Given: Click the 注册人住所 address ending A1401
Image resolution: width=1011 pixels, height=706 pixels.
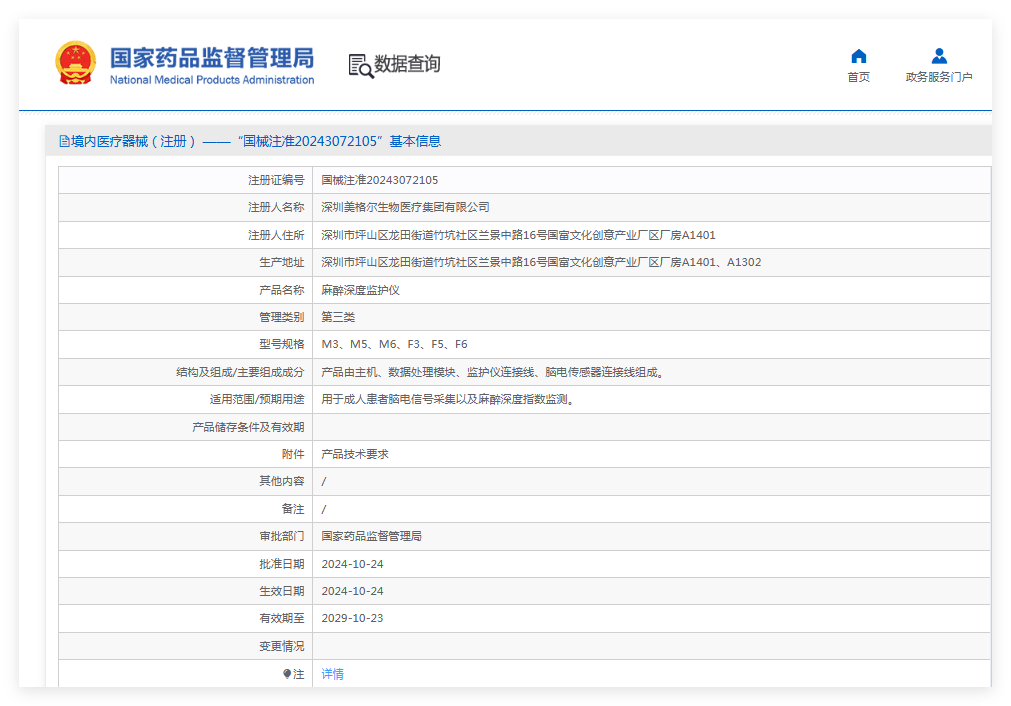Looking at the screenshot, I should tap(518, 235).
